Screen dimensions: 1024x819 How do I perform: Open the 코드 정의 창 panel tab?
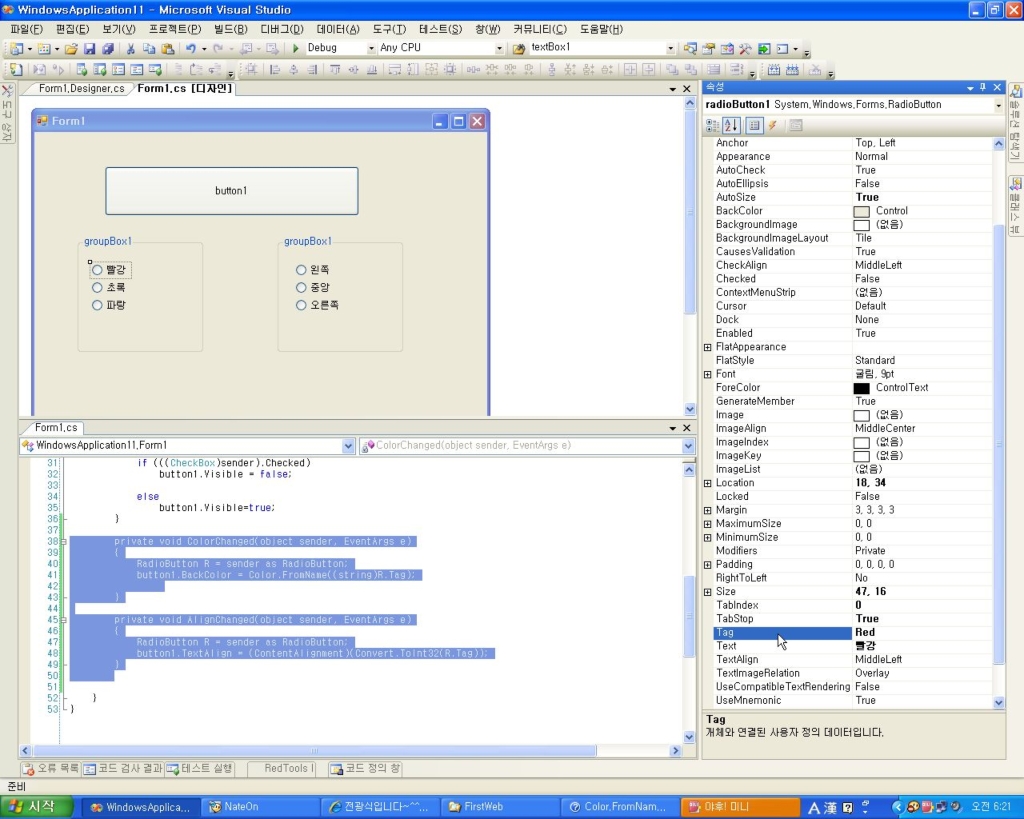(x=365, y=769)
